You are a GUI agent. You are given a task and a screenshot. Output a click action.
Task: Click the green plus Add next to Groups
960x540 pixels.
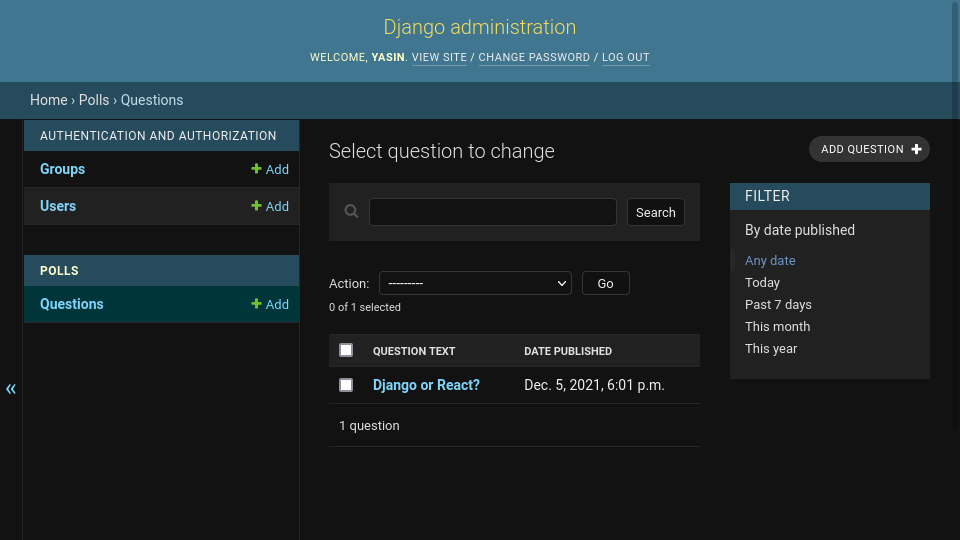(x=270, y=169)
